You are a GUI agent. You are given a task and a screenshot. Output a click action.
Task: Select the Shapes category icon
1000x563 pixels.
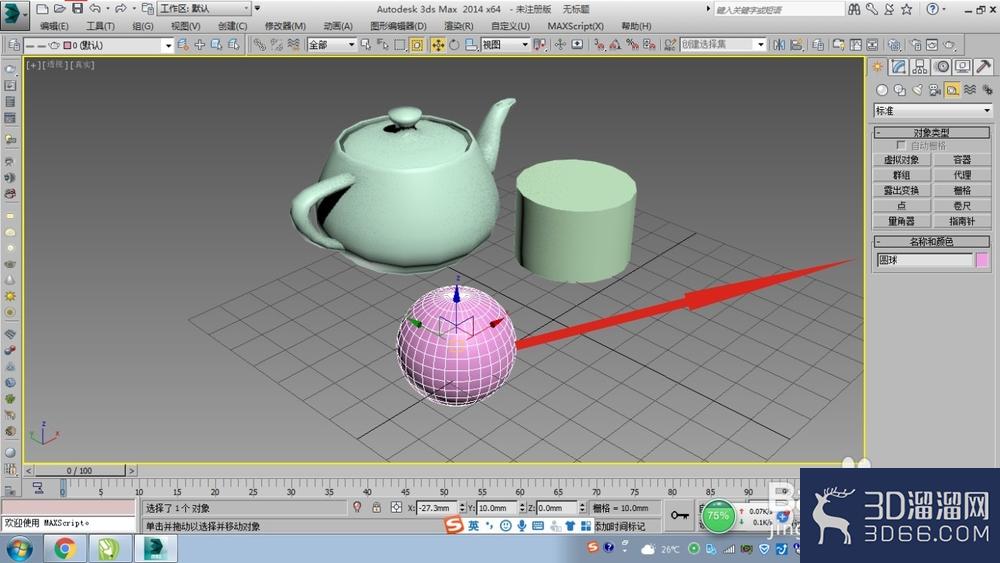coord(900,90)
